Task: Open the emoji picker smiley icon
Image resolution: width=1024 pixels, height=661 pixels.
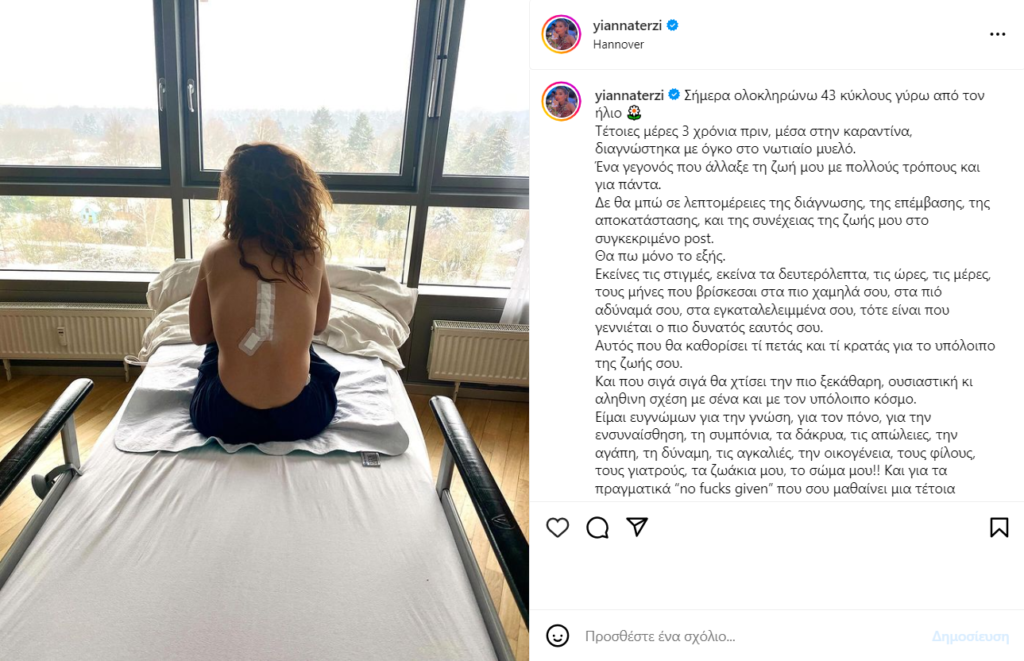Action: [x=557, y=636]
